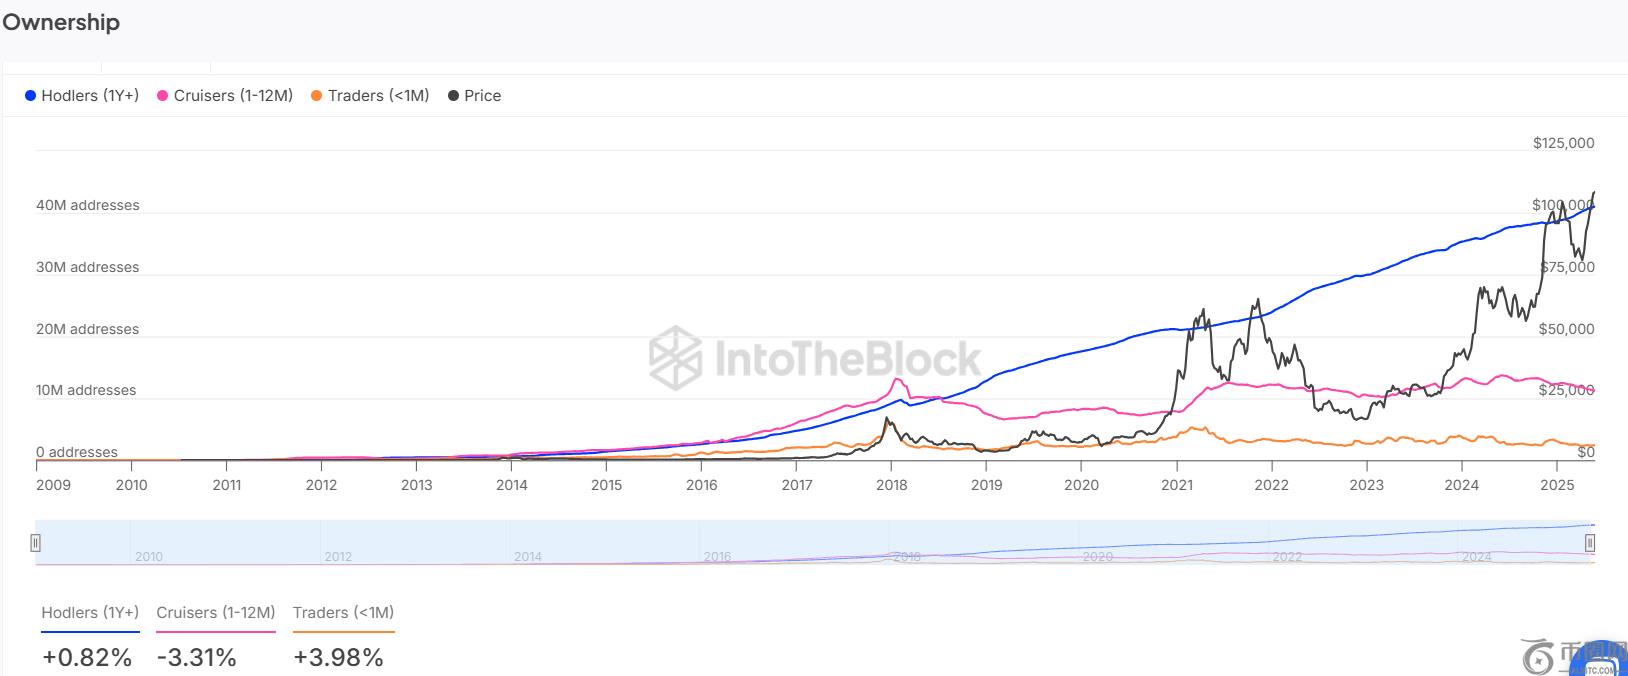The image size is (1628, 676).
Task: Click the 2021 label on the x-axis
Action: tap(1177, 485)
